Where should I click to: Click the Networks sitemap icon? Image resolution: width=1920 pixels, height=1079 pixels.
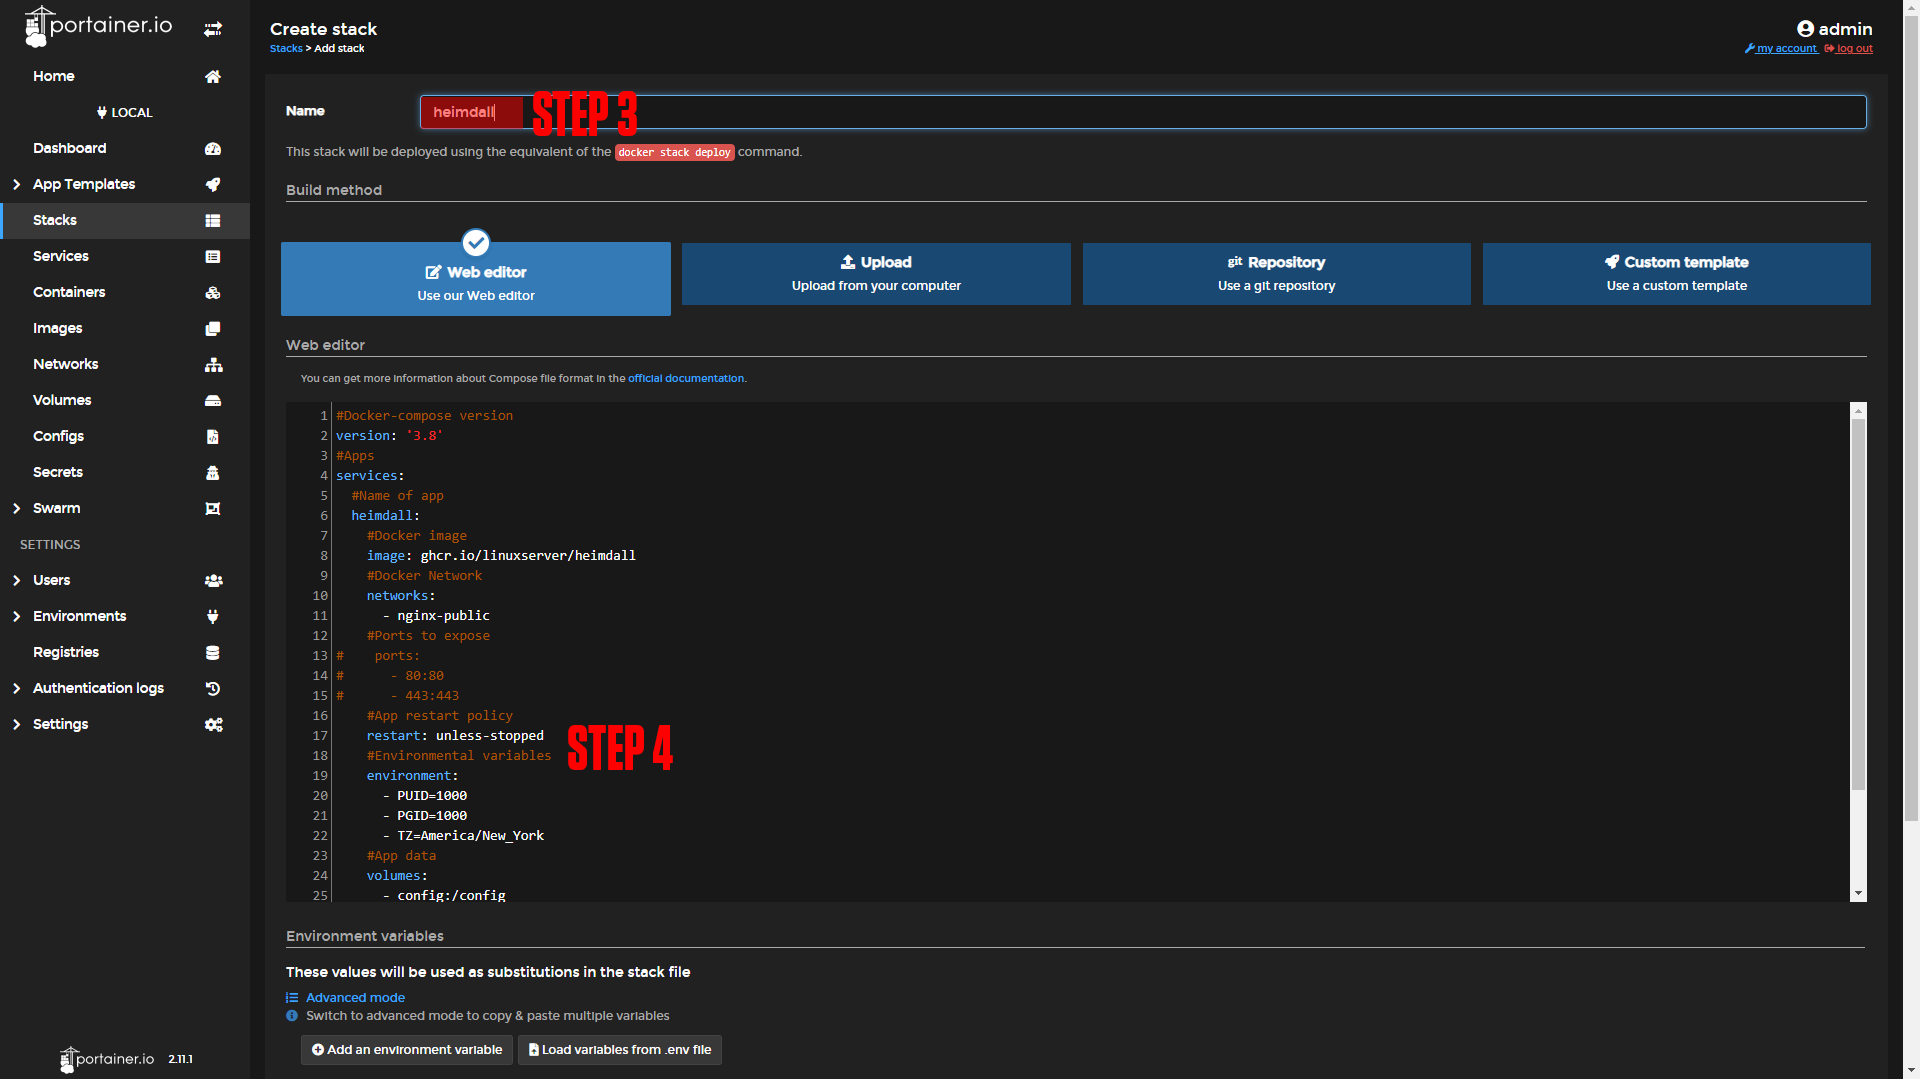(213, 365)
